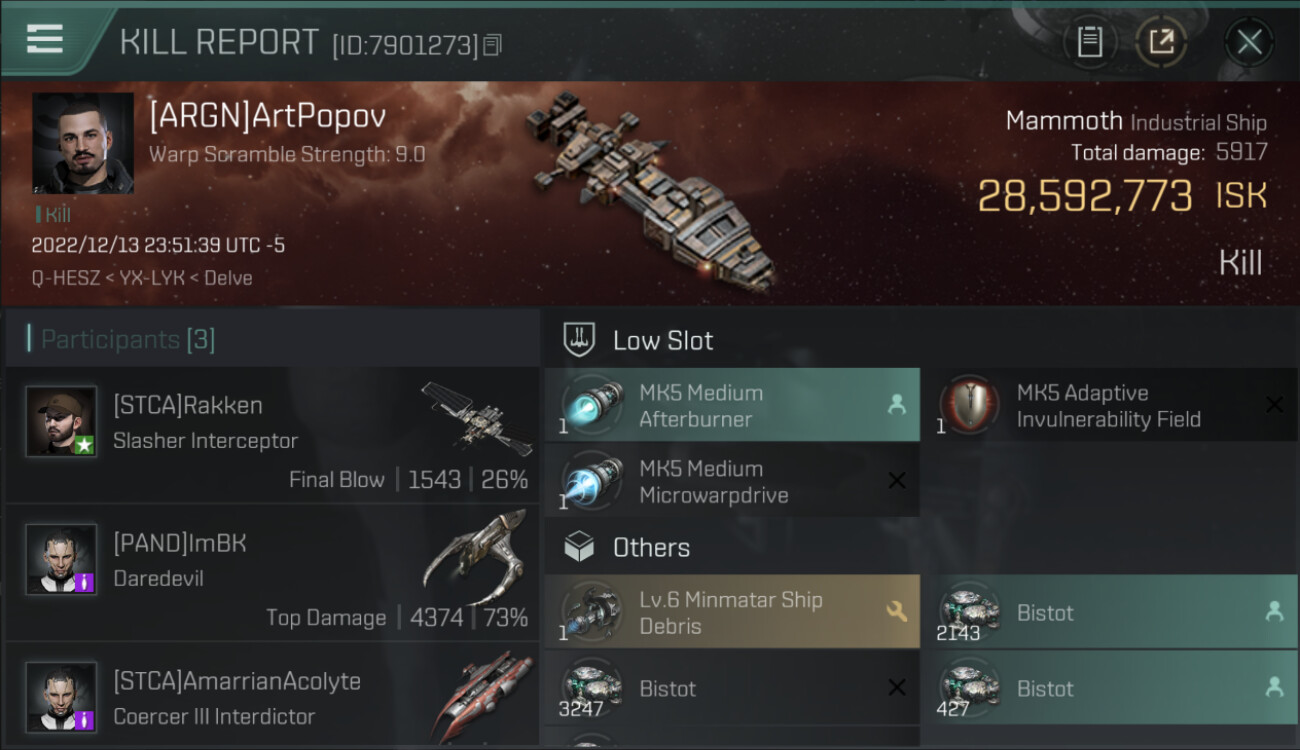Close the kill report window
This screenshot has height=750, width=1300.
coord(1249,42)
